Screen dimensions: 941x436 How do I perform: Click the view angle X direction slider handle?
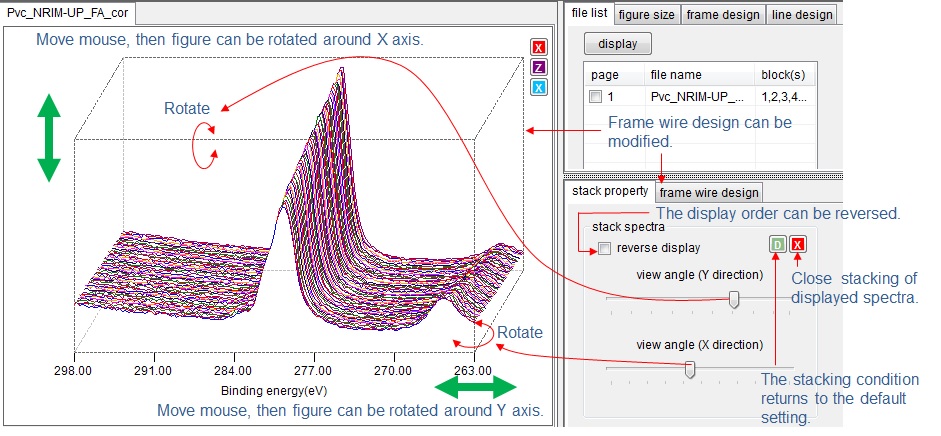pos(689,370)
